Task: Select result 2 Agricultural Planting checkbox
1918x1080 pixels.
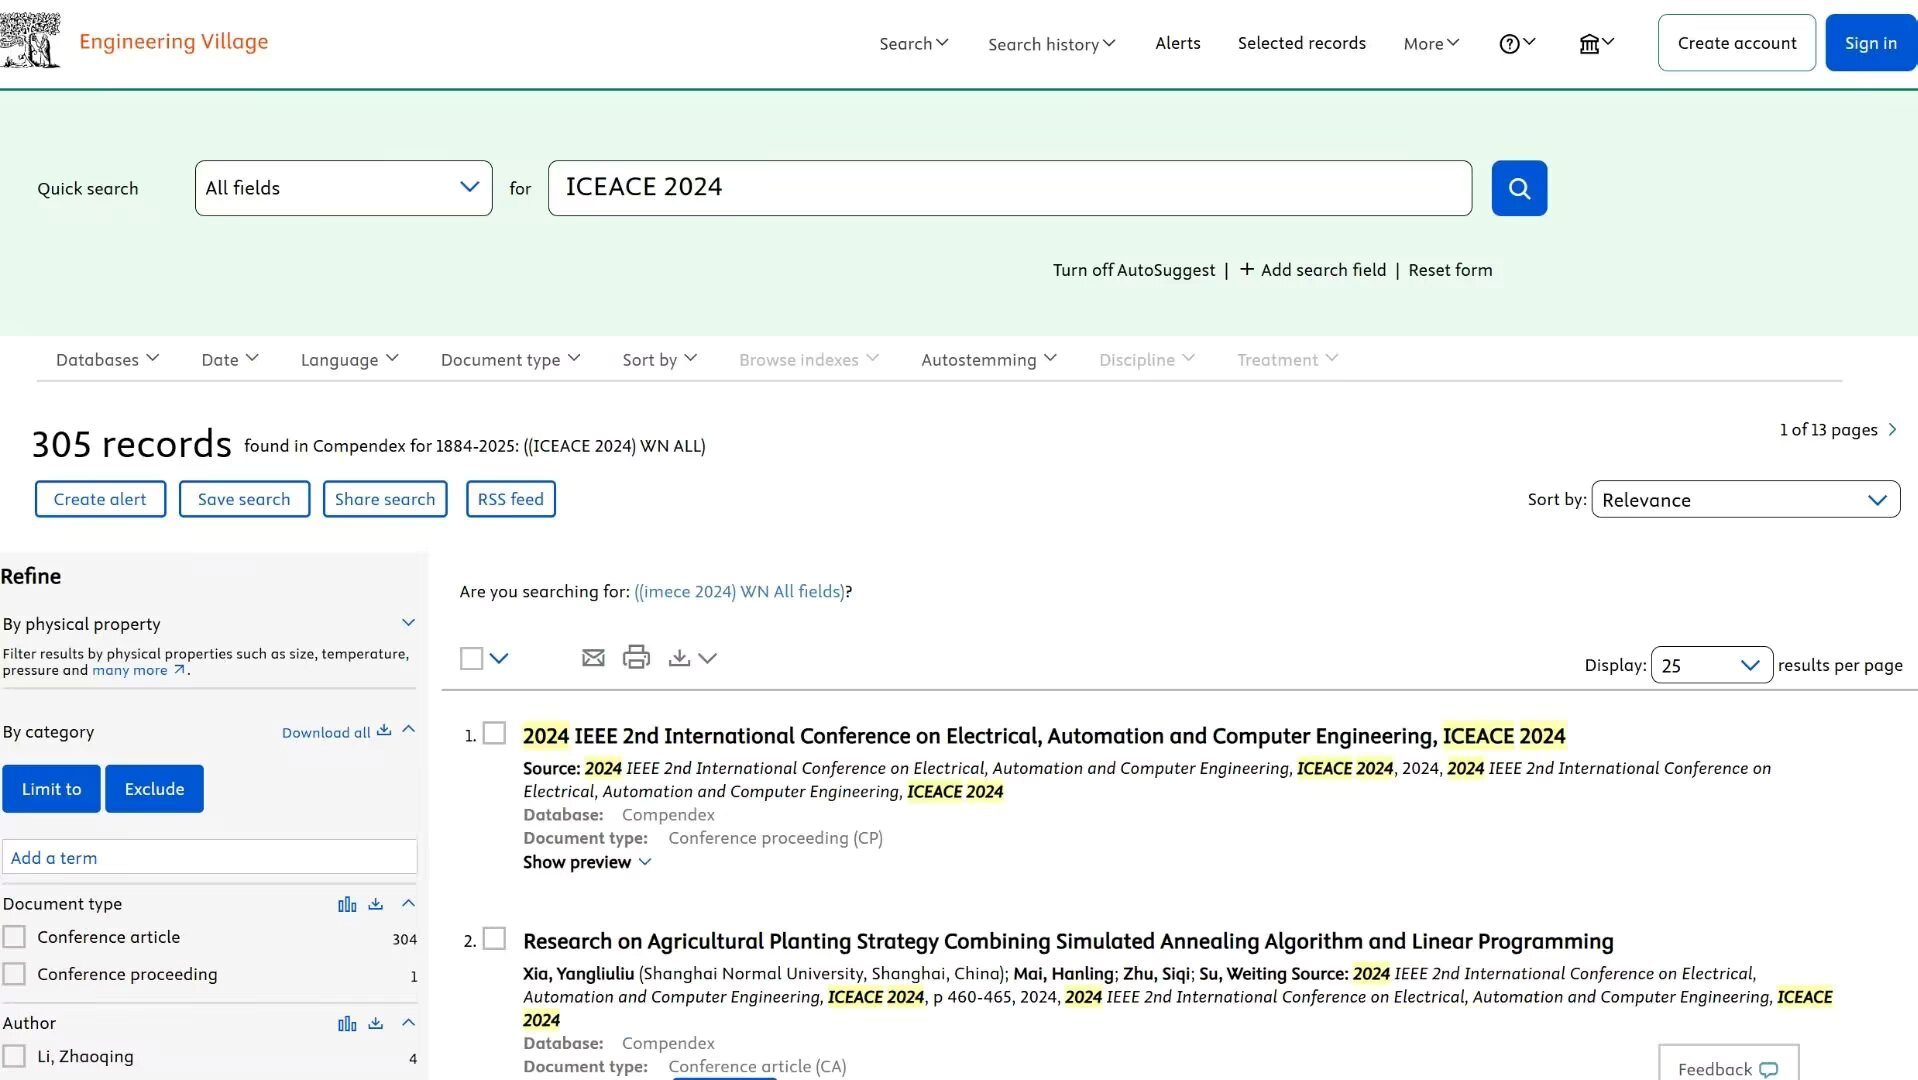Action: (494, 939)
